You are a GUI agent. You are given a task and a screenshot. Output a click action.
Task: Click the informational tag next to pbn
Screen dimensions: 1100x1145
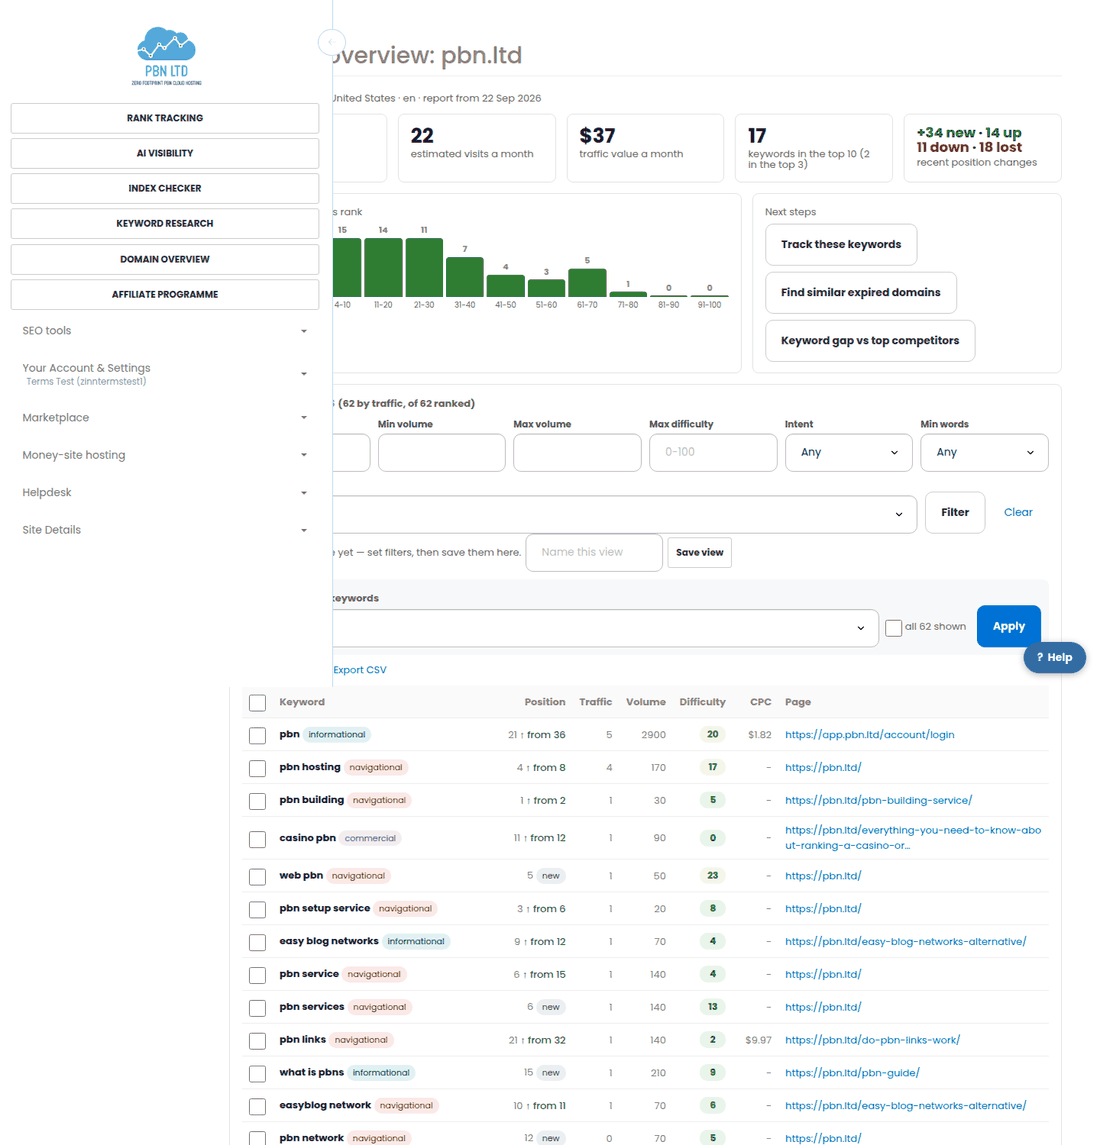tap(337, 735)
